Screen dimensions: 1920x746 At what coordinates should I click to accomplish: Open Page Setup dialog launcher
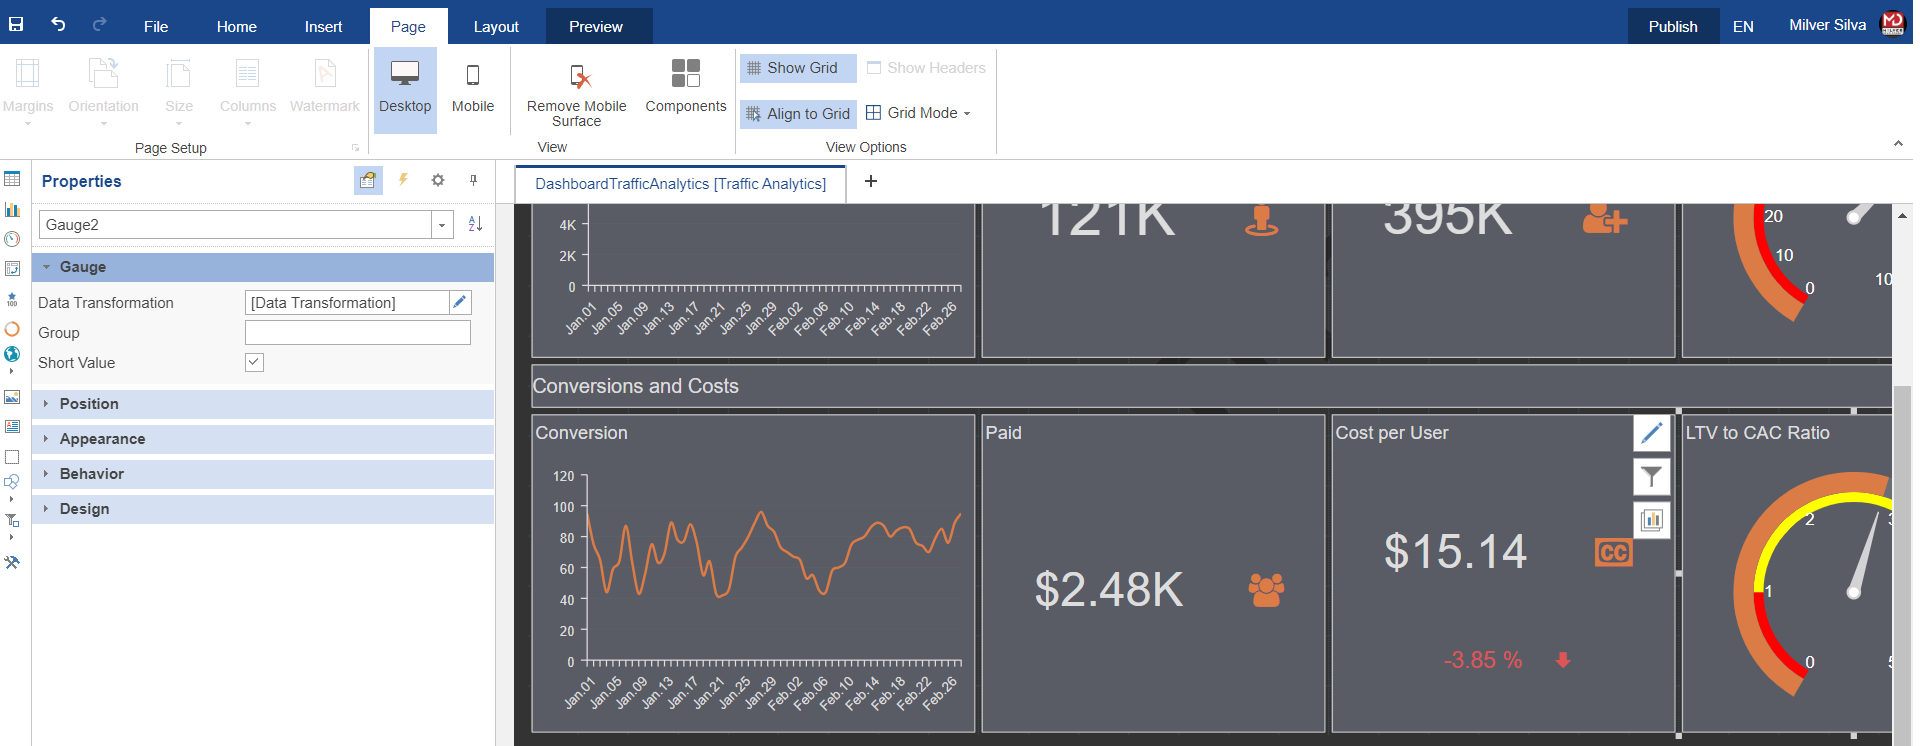tap(355, 148)
